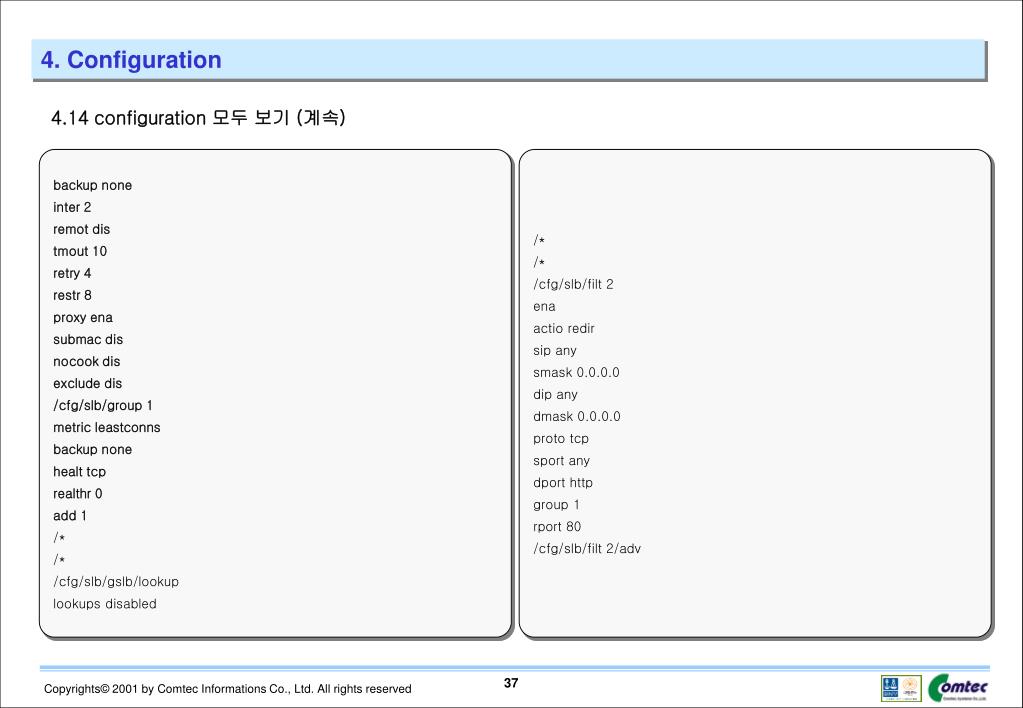Viewport: 1023px width, 708px height.
Task: Select the '/cfg/slb/group 1' command line
Action: (x=103, y=406)
